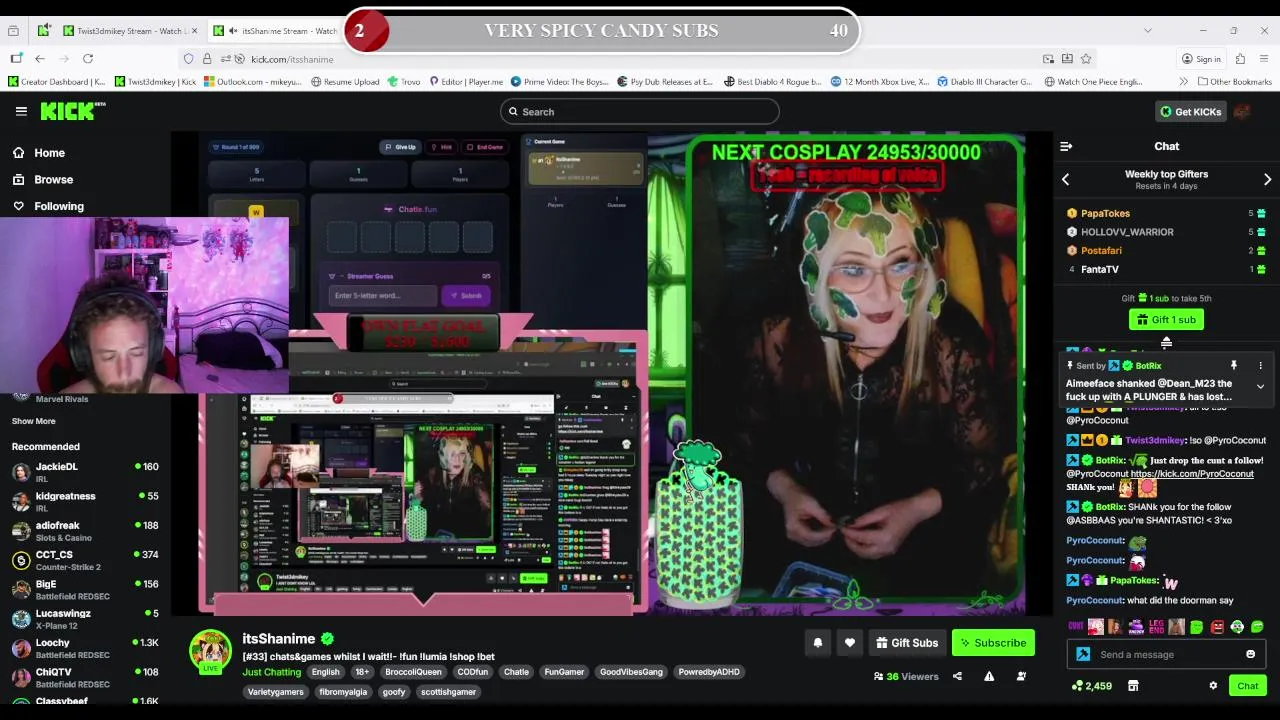This screenshot has width=1280, height=720.
Task: Open recommended channel ChiQTV
Action: click(x=85, y=677)
